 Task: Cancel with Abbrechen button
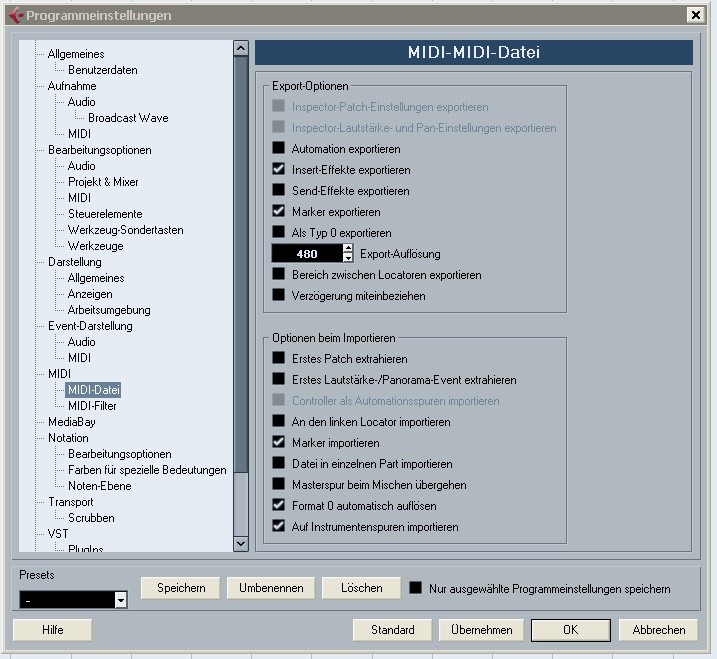[x=658, y=630]
